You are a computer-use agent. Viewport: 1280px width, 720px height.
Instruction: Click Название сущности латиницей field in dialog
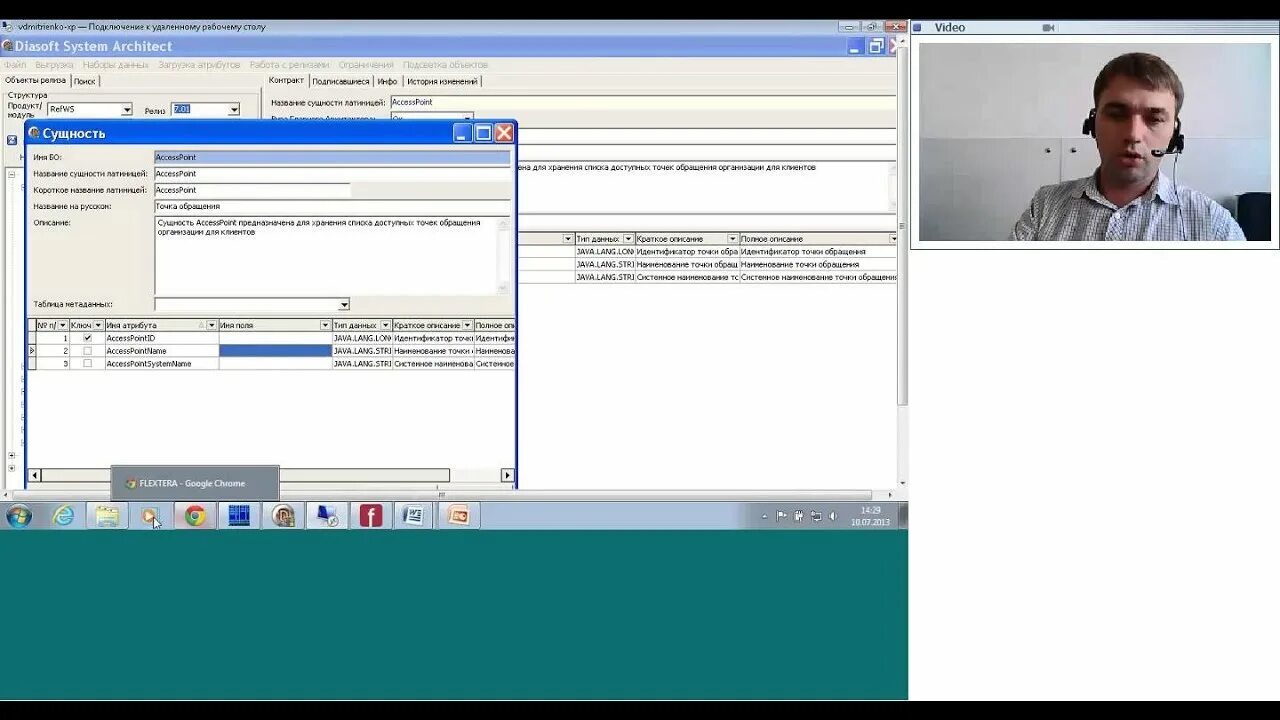click(332, 174)
